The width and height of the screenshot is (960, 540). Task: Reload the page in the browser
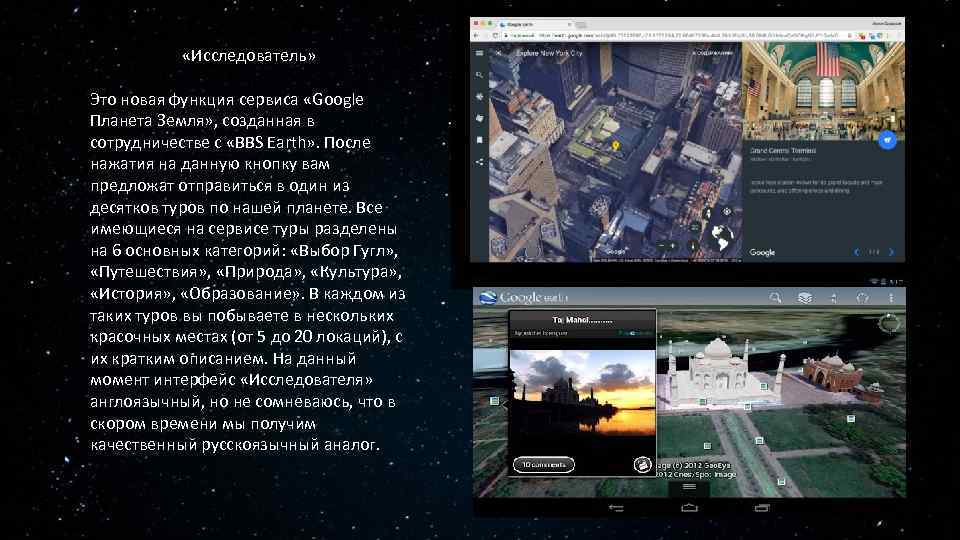click(495, 36)
